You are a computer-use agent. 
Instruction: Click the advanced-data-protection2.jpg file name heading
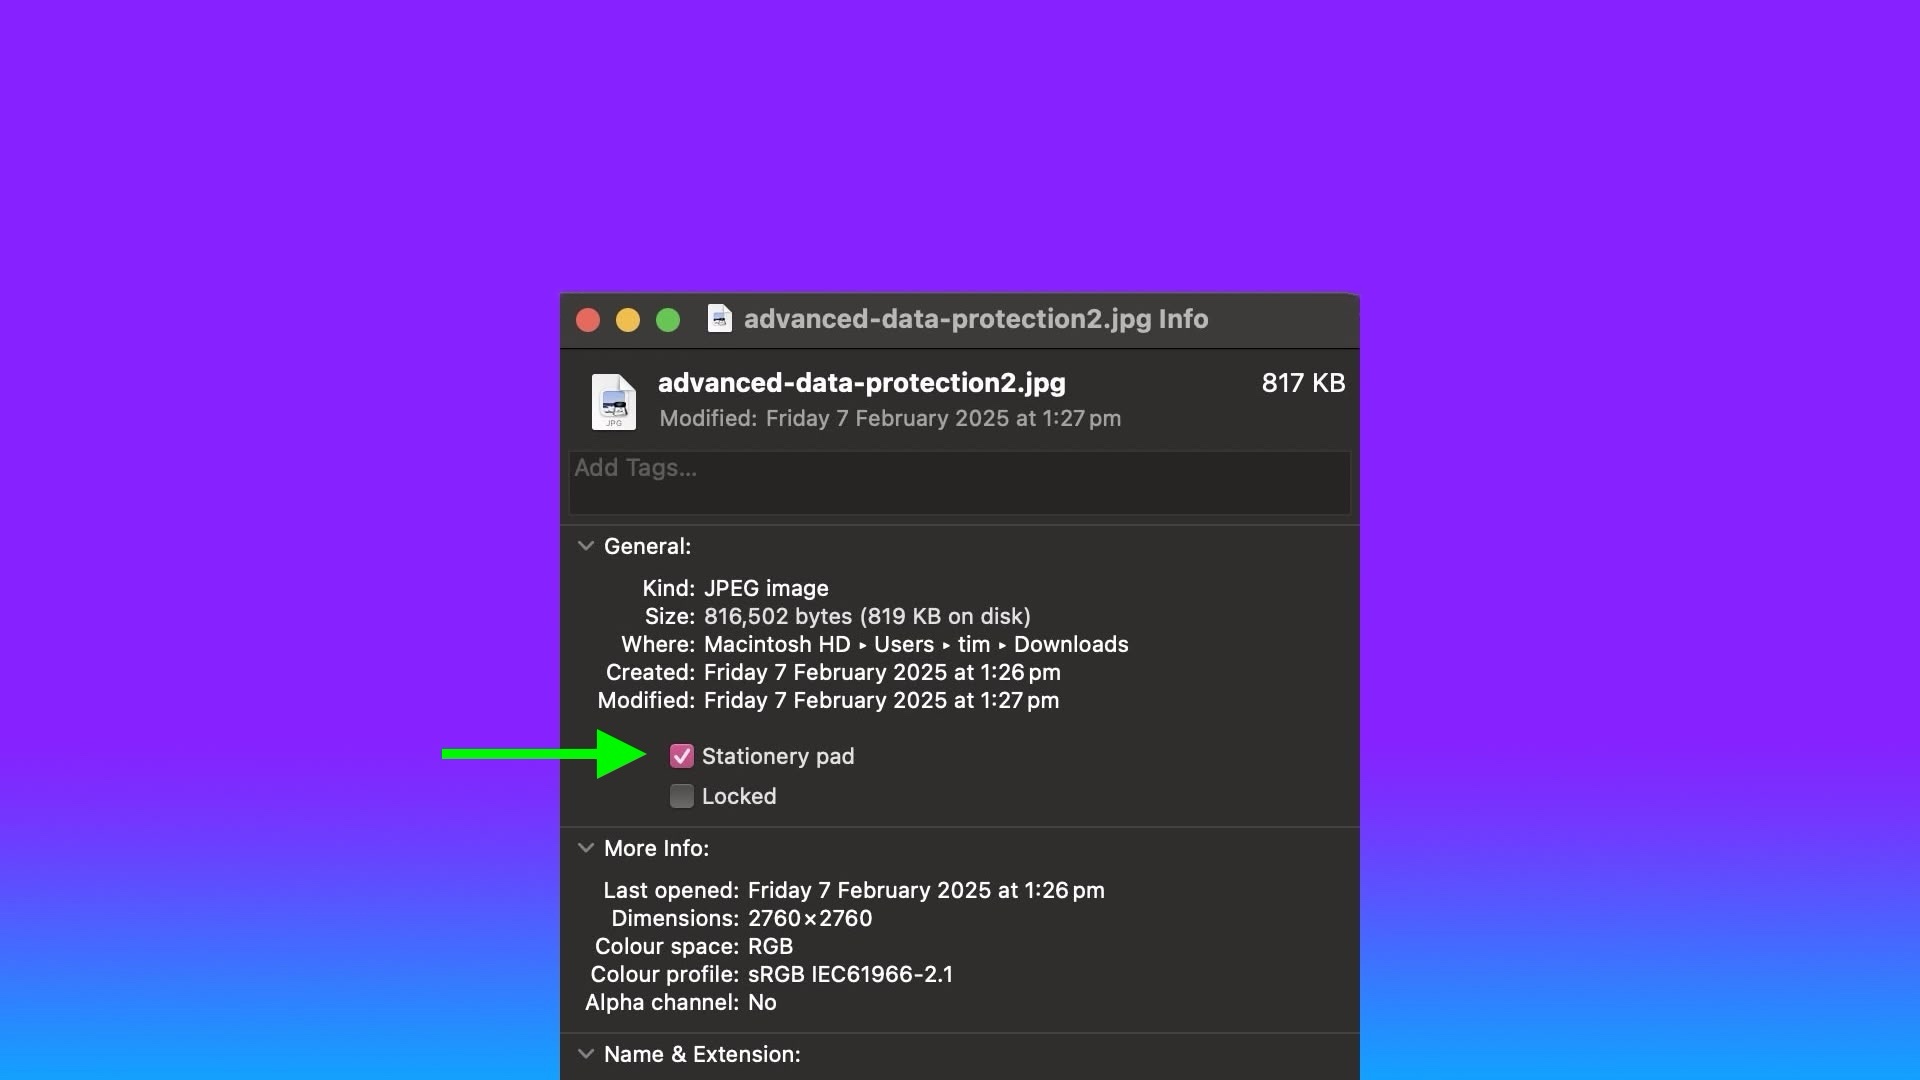[x=862, y=383]
